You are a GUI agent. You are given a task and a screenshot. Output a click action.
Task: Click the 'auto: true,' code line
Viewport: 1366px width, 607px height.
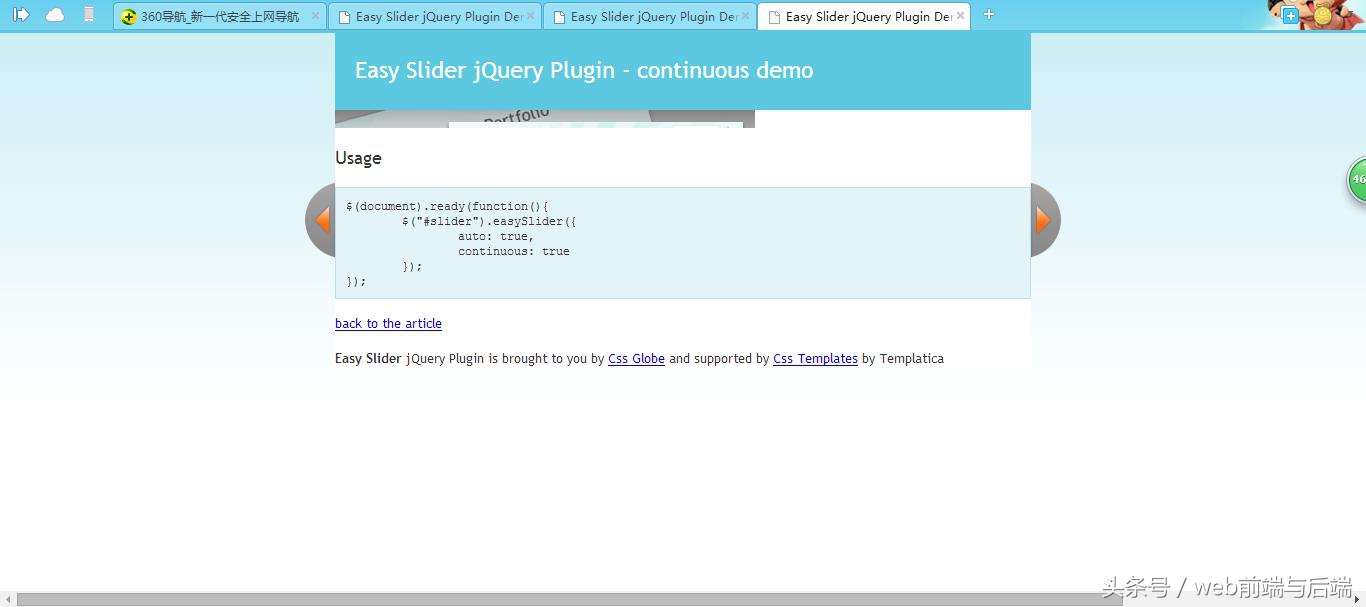click(x=496, y=237)
